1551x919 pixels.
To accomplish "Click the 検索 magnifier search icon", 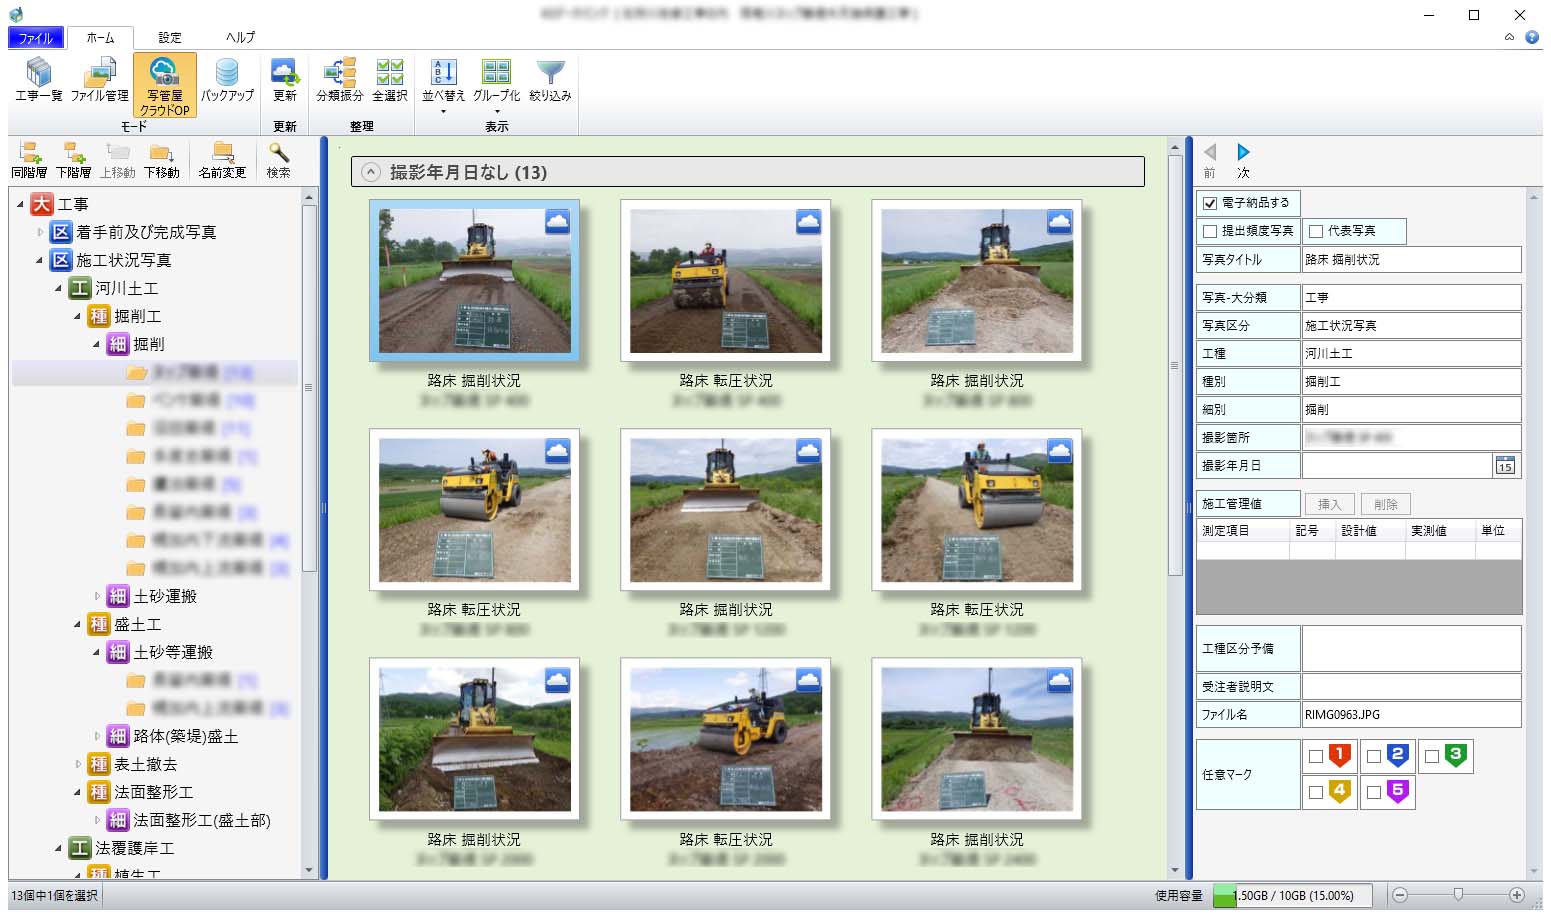I will pos(278,159).
